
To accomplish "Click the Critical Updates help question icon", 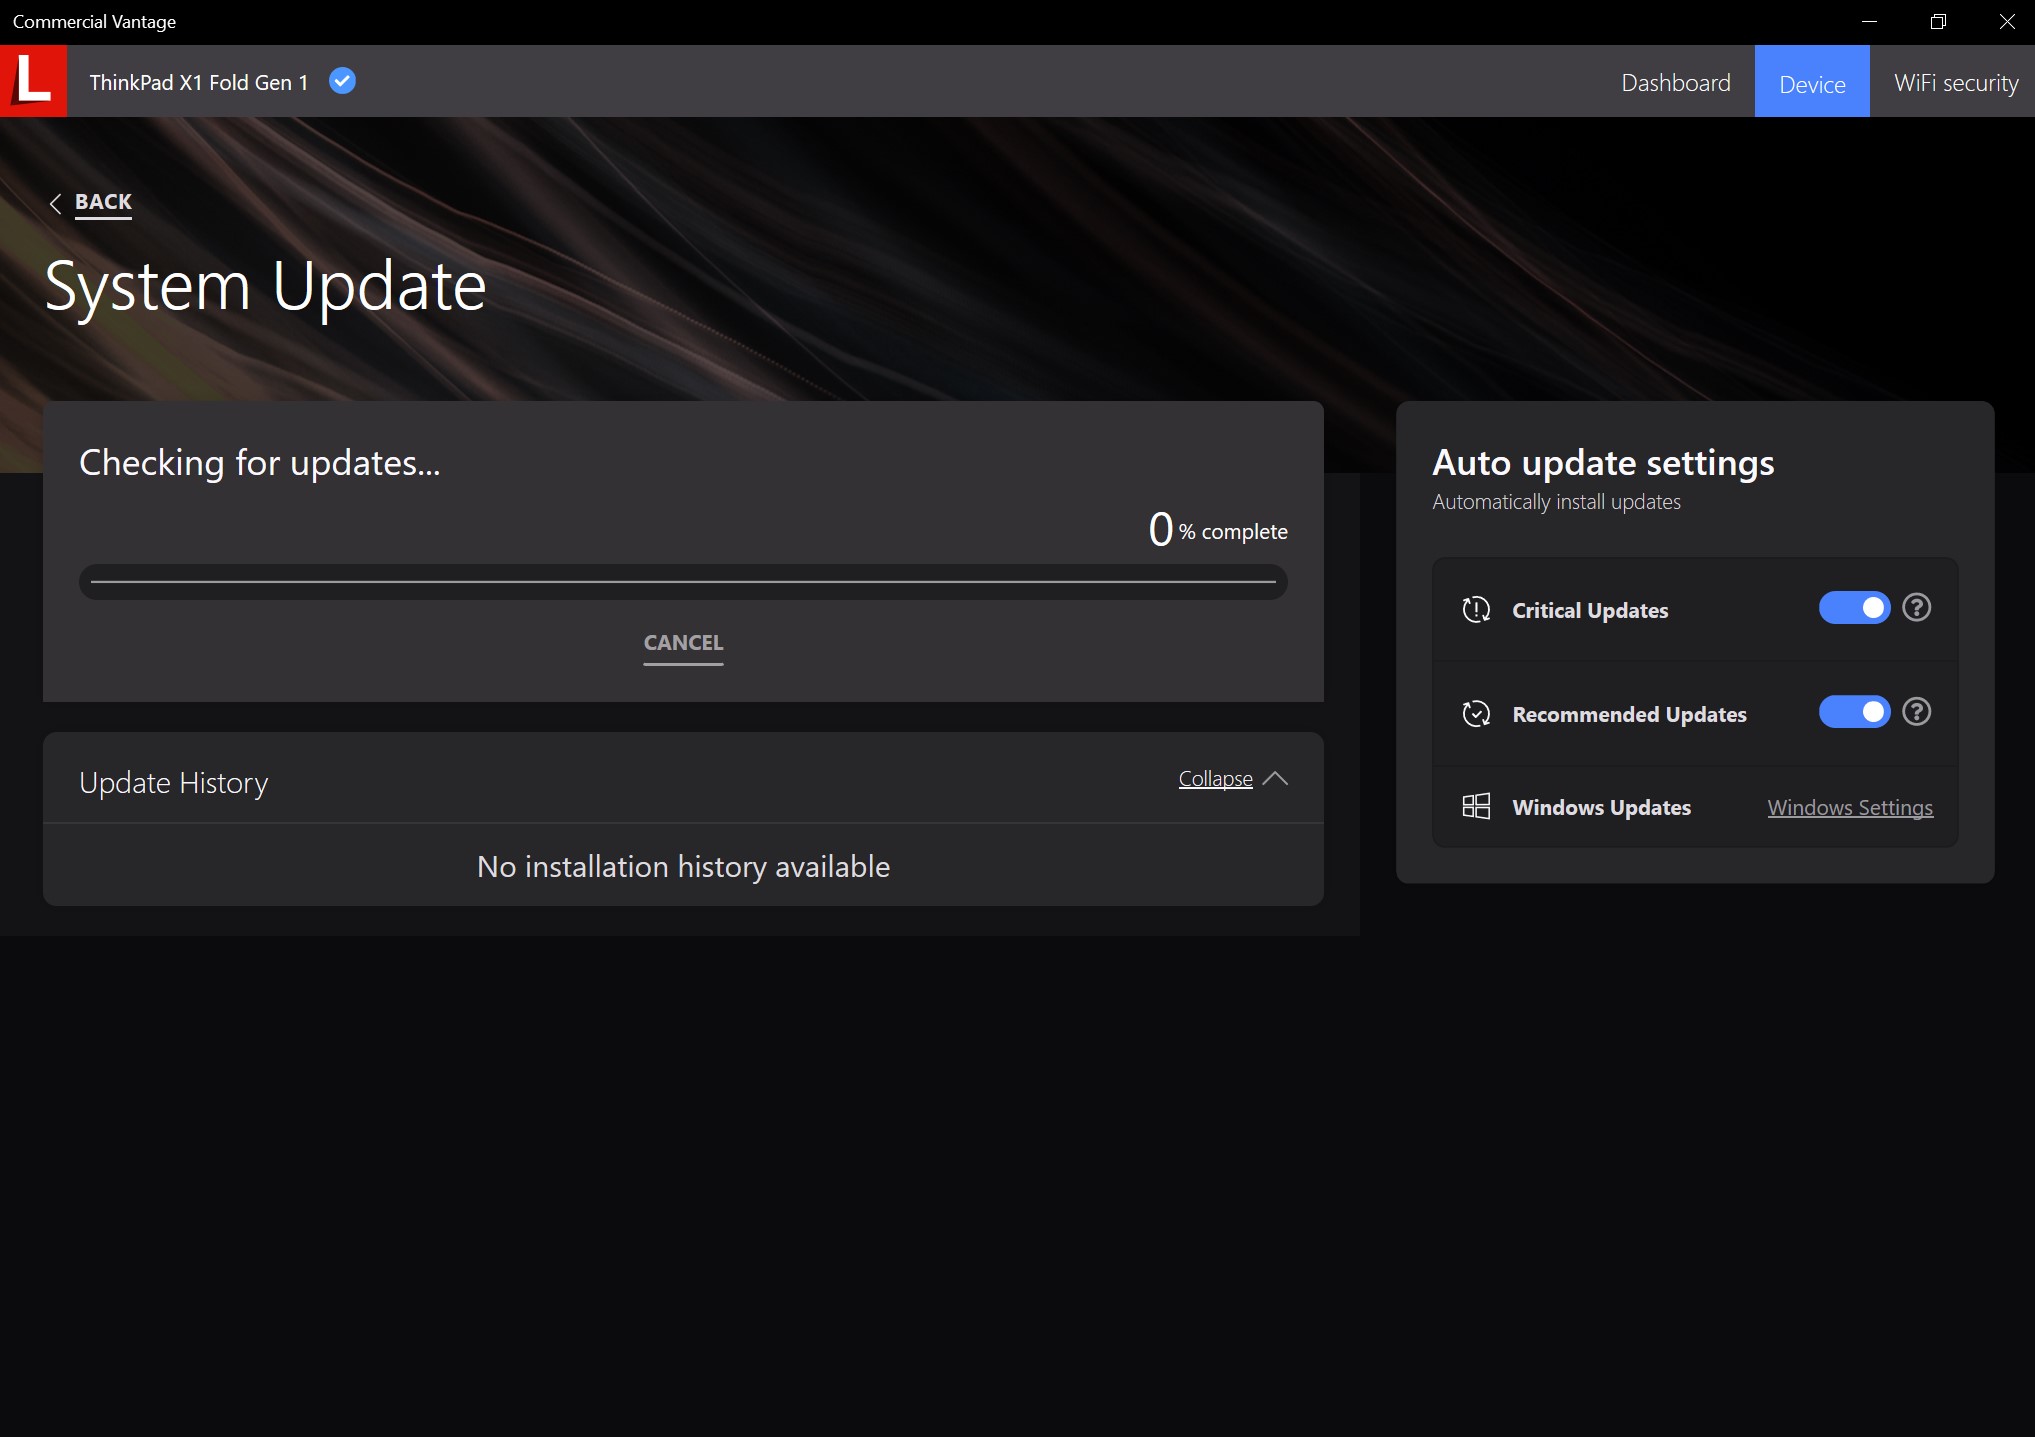I will coord(1916,608).
